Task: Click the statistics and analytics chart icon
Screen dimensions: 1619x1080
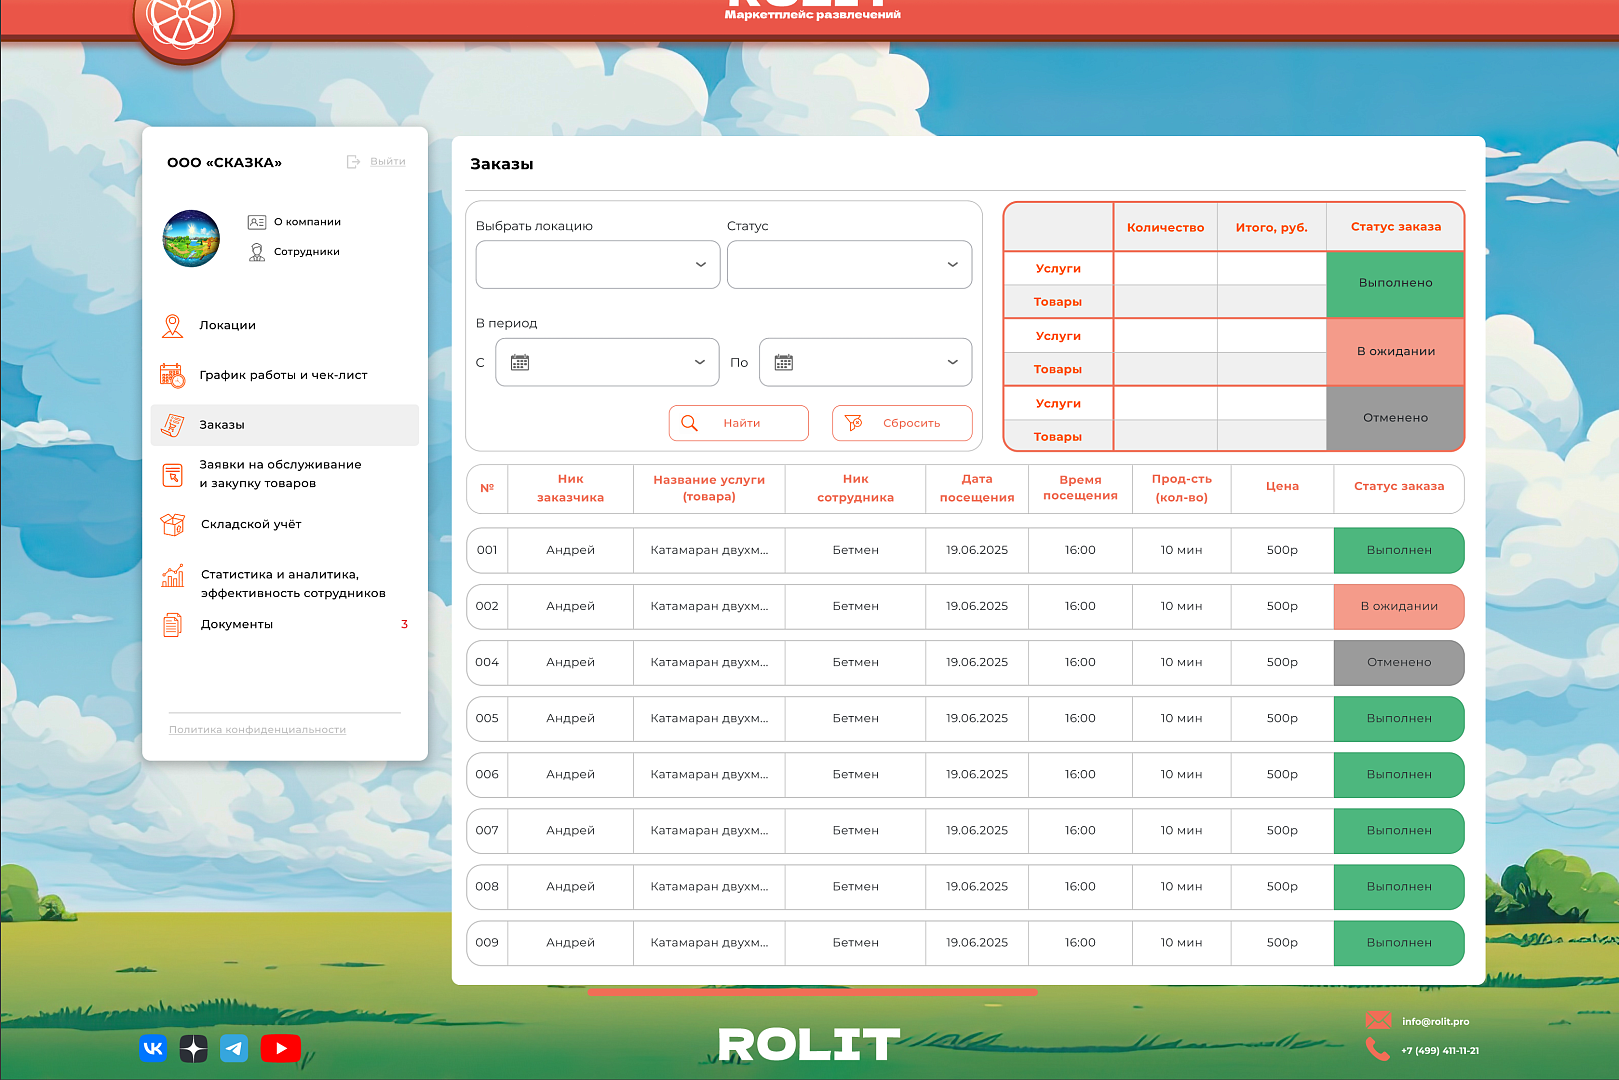Action: point(173,576)
